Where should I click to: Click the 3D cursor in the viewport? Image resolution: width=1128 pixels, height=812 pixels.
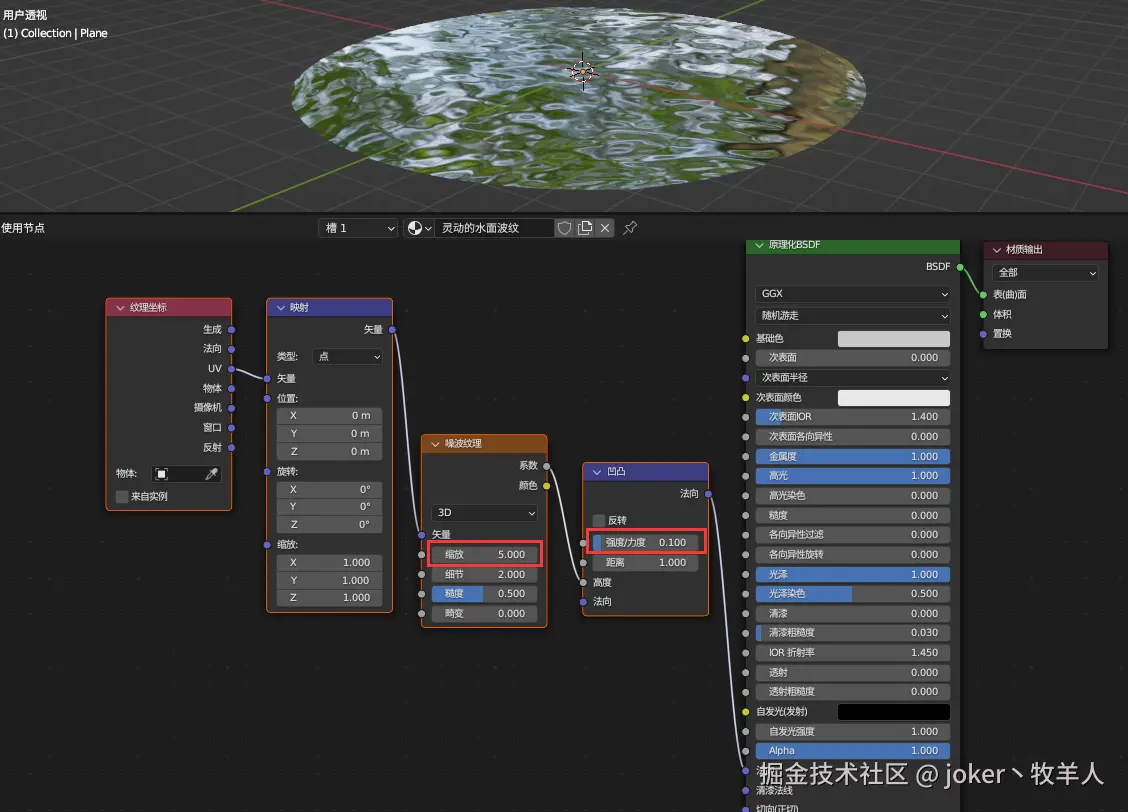(583, 71)
